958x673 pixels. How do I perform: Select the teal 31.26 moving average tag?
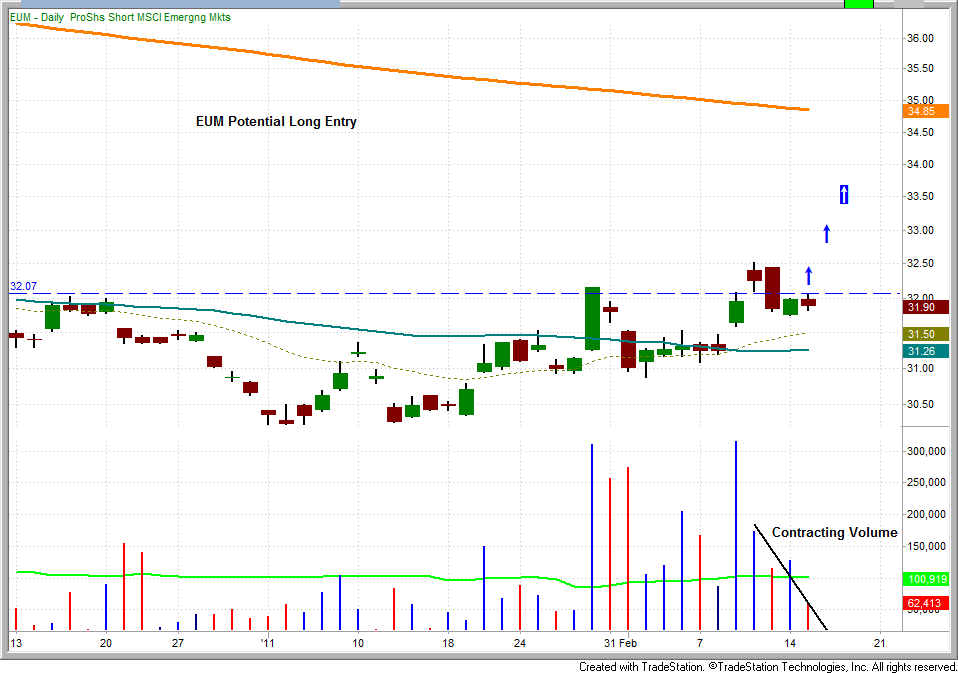click(925, 351)
